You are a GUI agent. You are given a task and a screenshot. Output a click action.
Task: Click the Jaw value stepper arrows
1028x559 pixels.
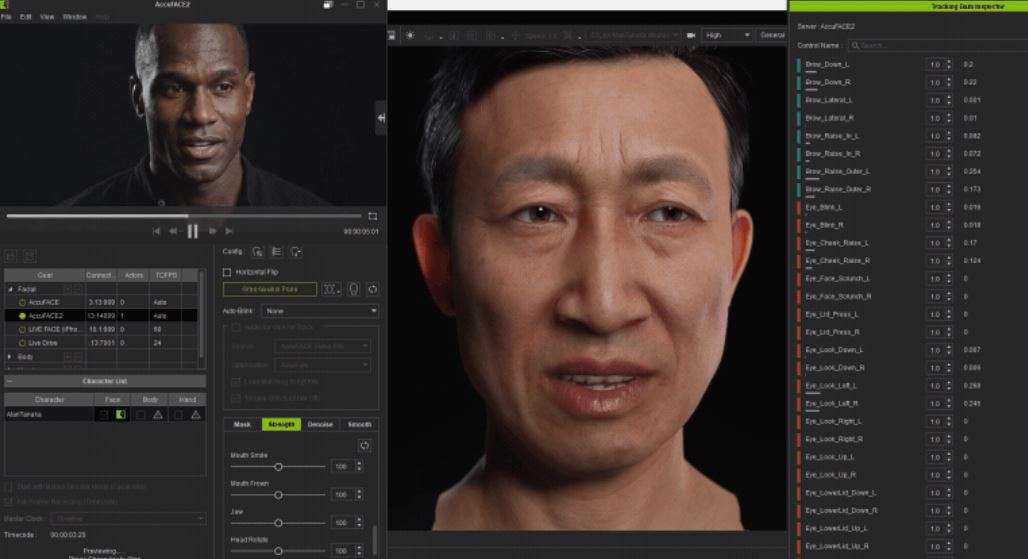click(359, 523)
